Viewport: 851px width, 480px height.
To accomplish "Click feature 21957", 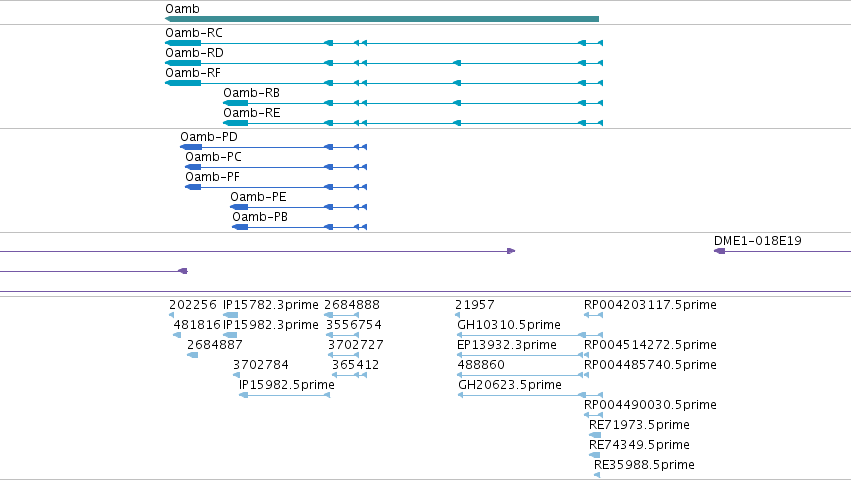I will click(x=475, y=305).
